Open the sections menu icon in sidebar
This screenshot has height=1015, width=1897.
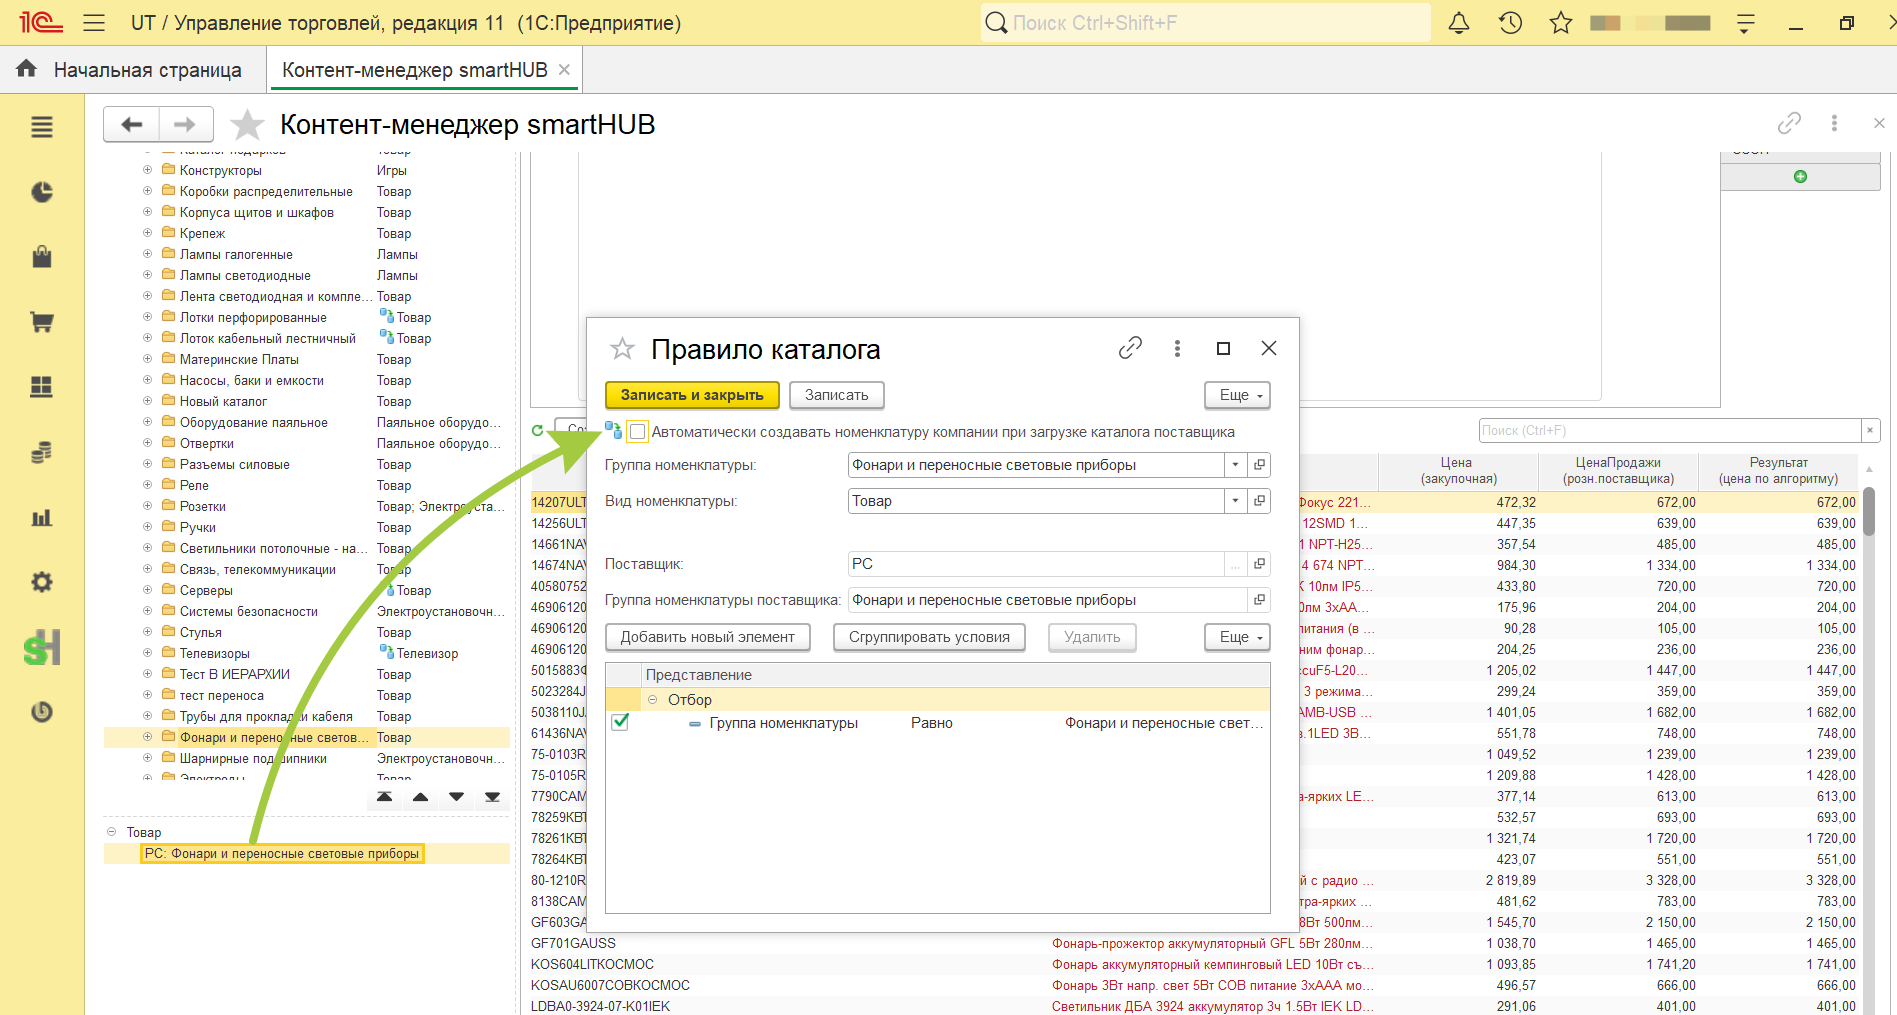pos(42,127)
